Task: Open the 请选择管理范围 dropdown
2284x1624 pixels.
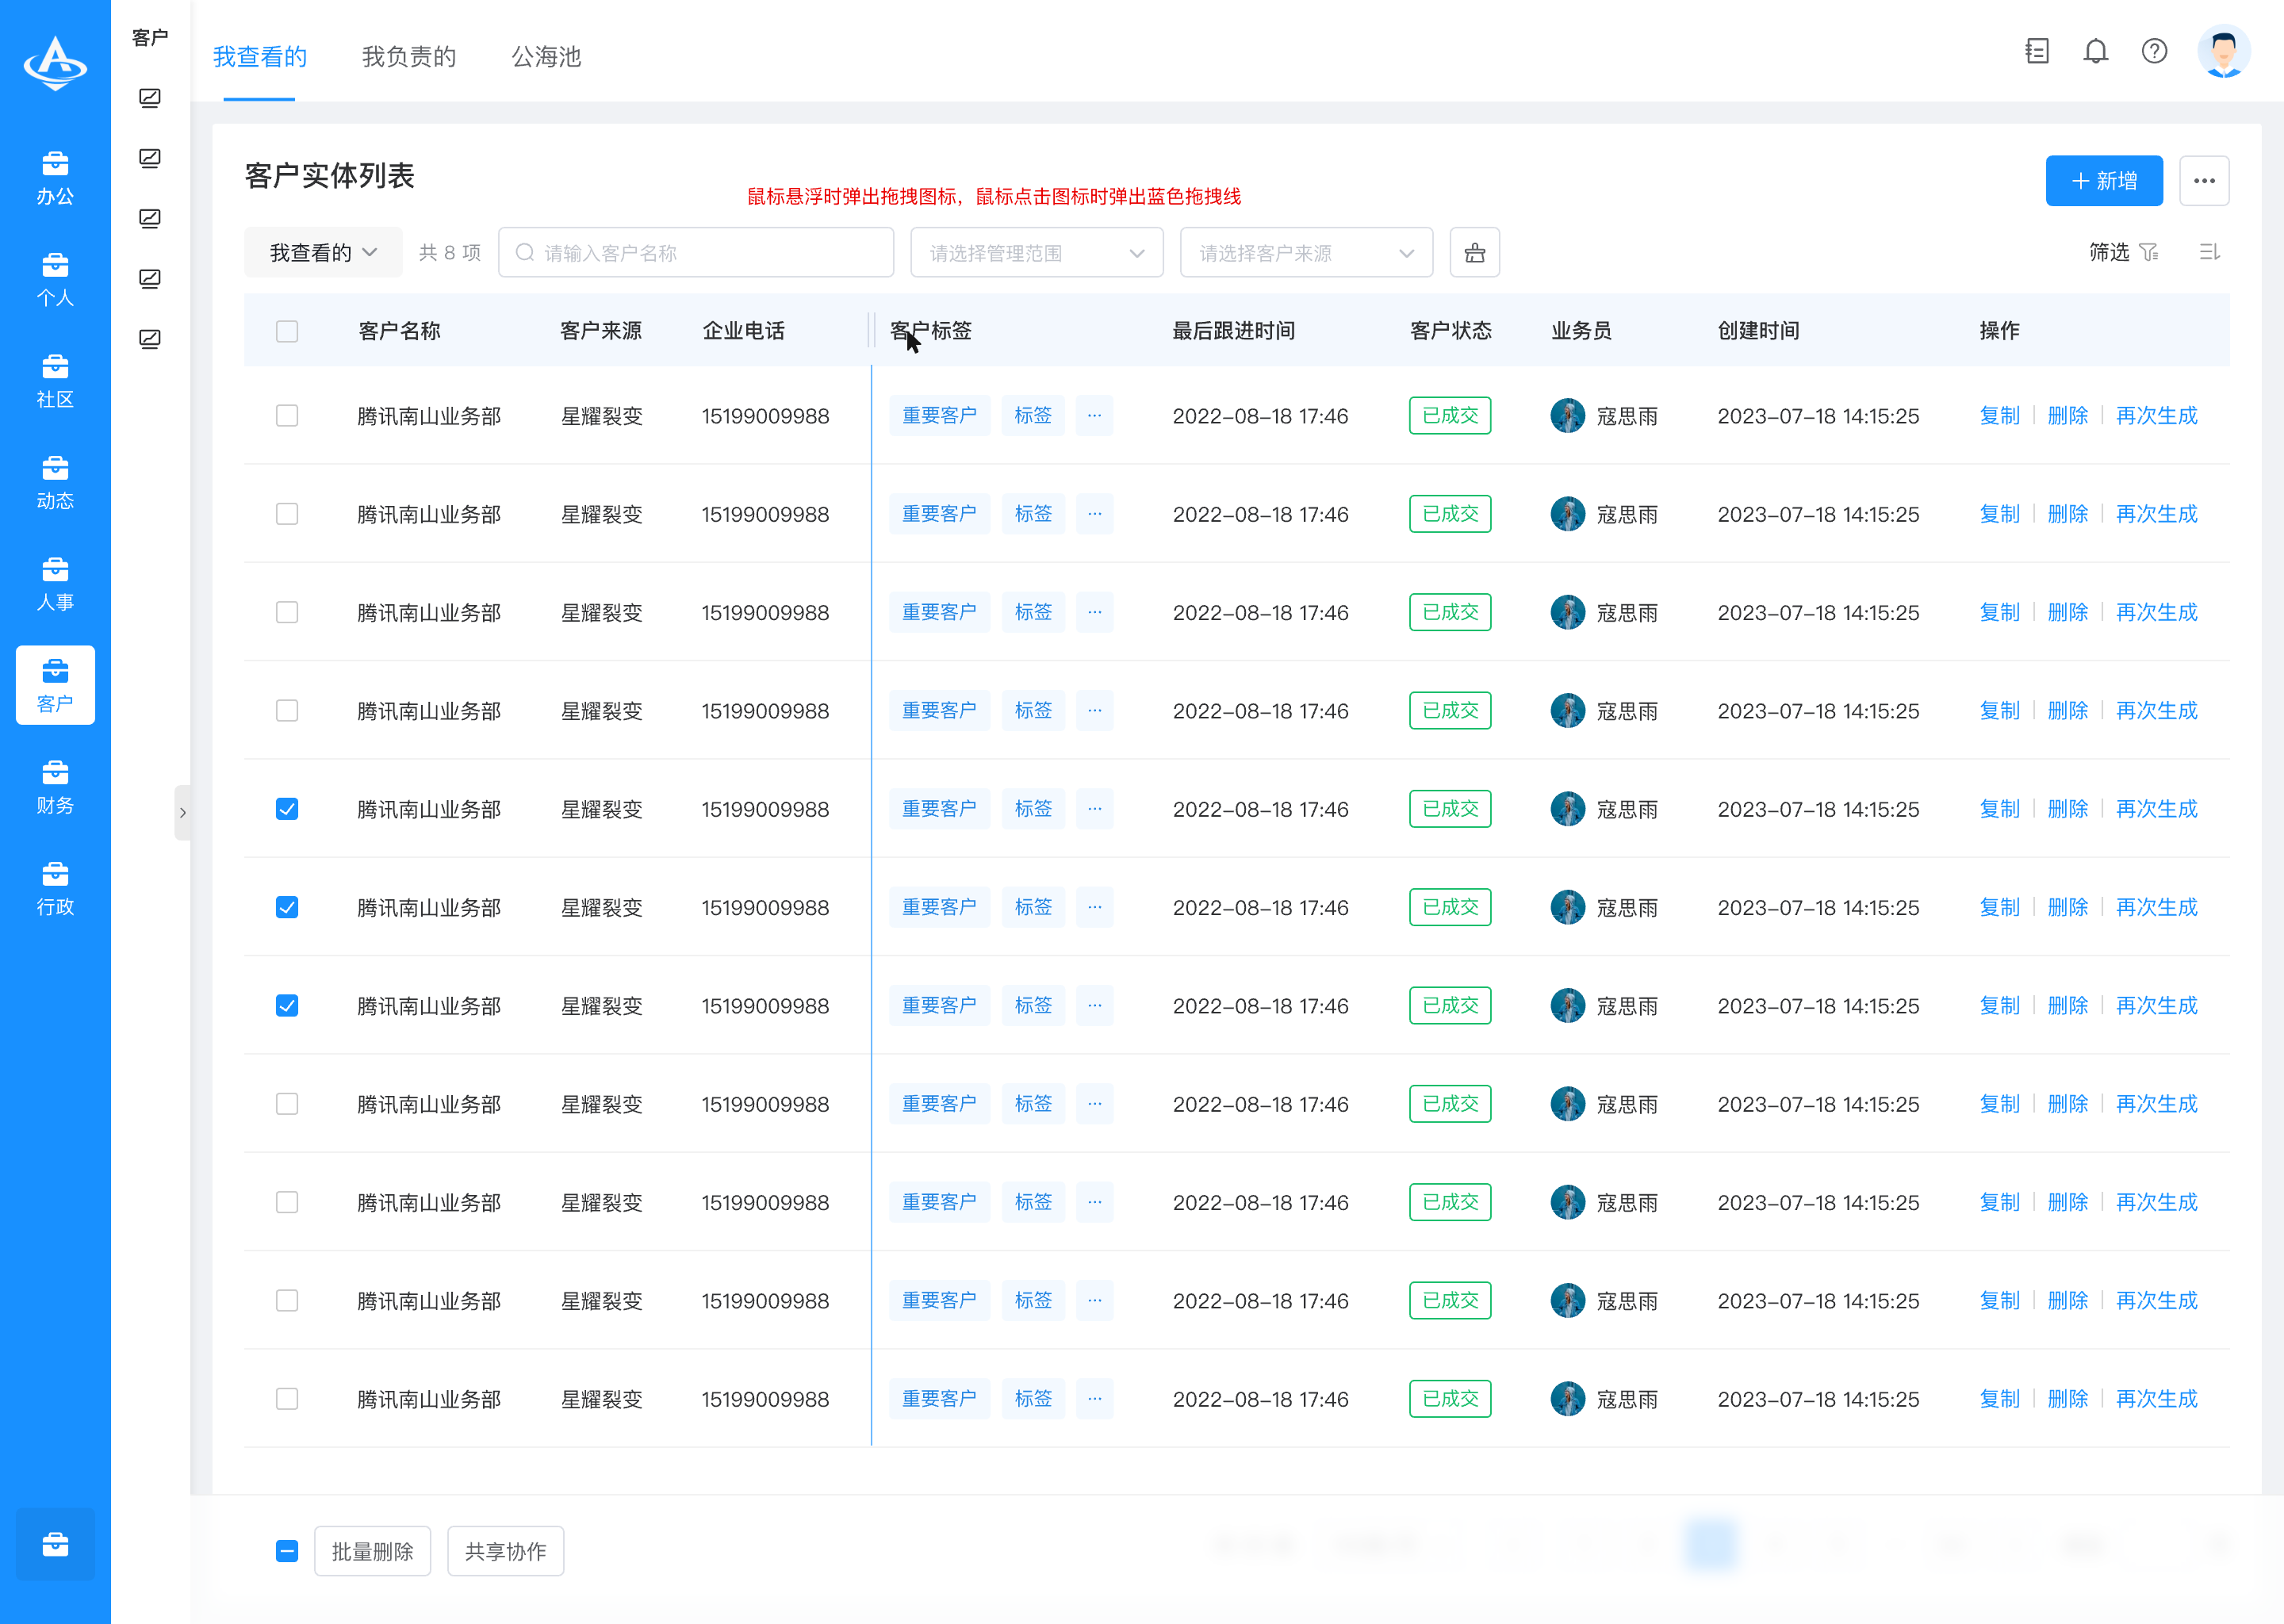Action: 1036,253
